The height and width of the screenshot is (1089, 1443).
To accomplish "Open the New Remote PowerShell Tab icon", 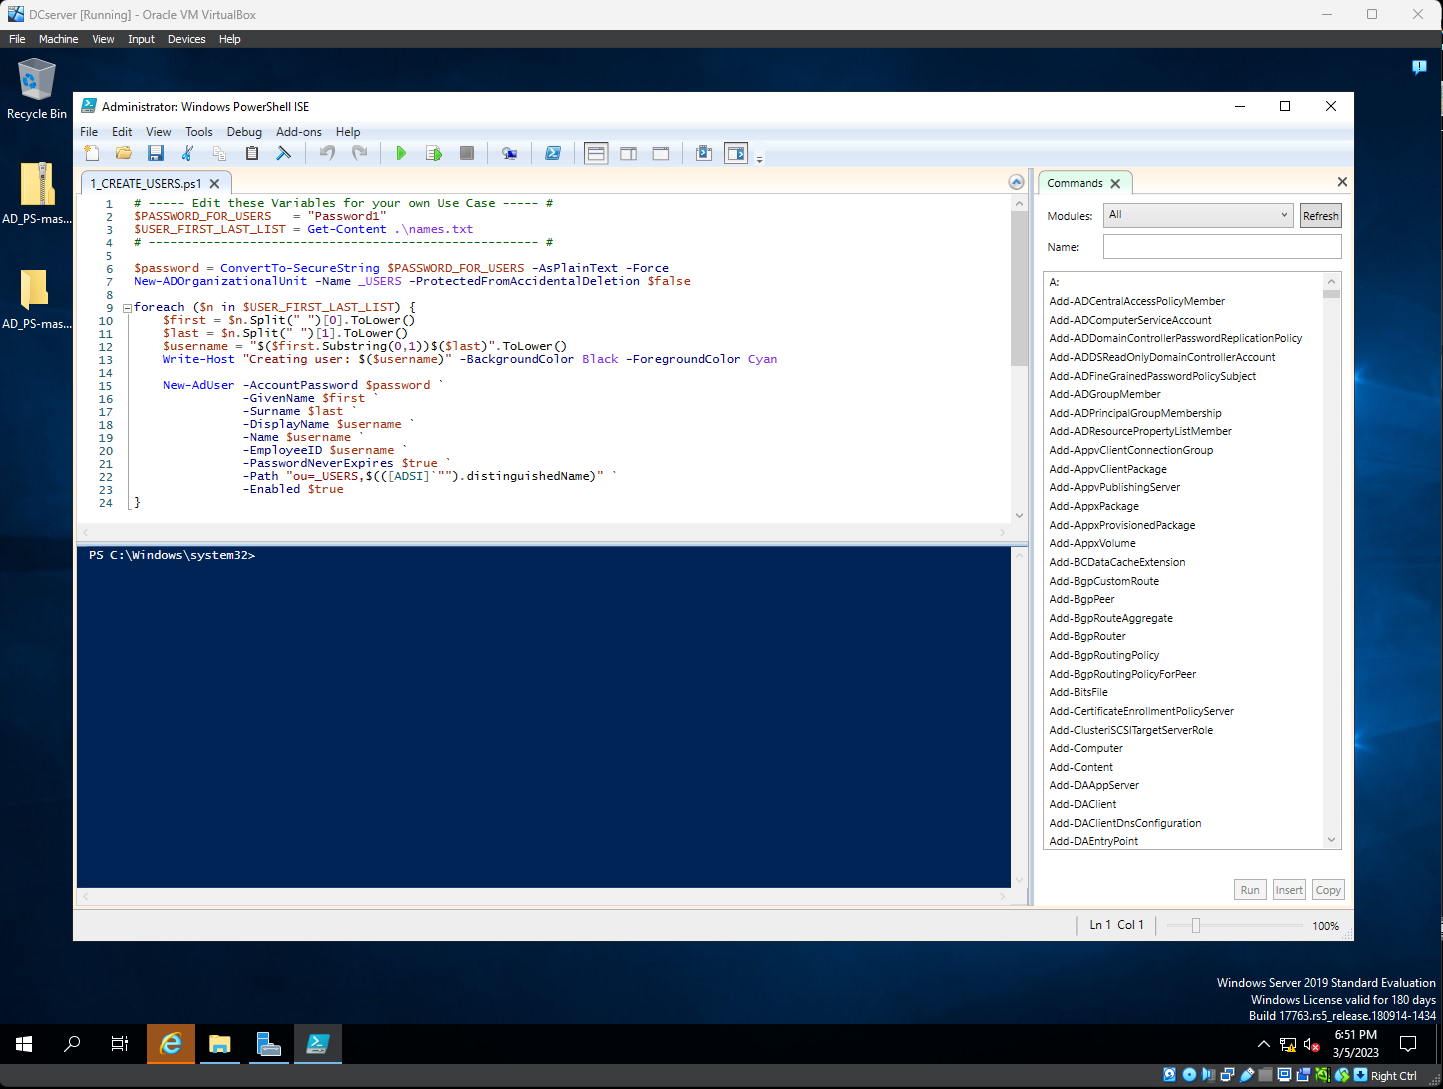I will [509, 153].
